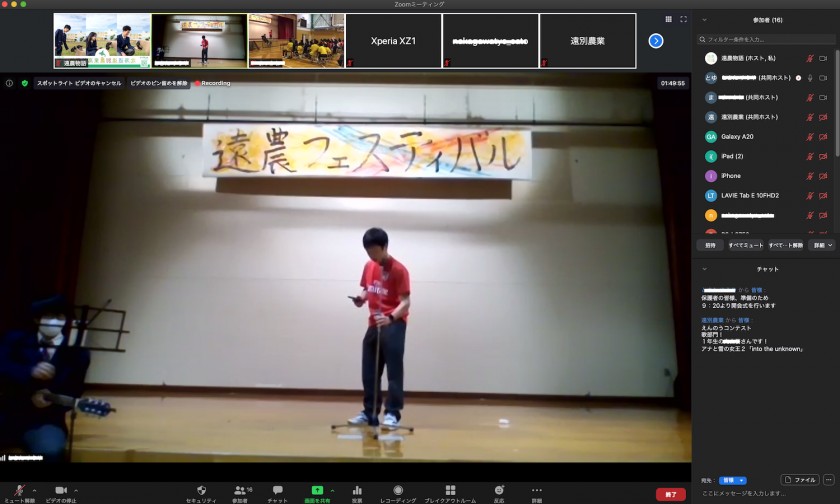Collapse Chat (チャット) panel chevron
Image resolution: width=840 pixels, height=504 pixels.
(x=704, y=269)
